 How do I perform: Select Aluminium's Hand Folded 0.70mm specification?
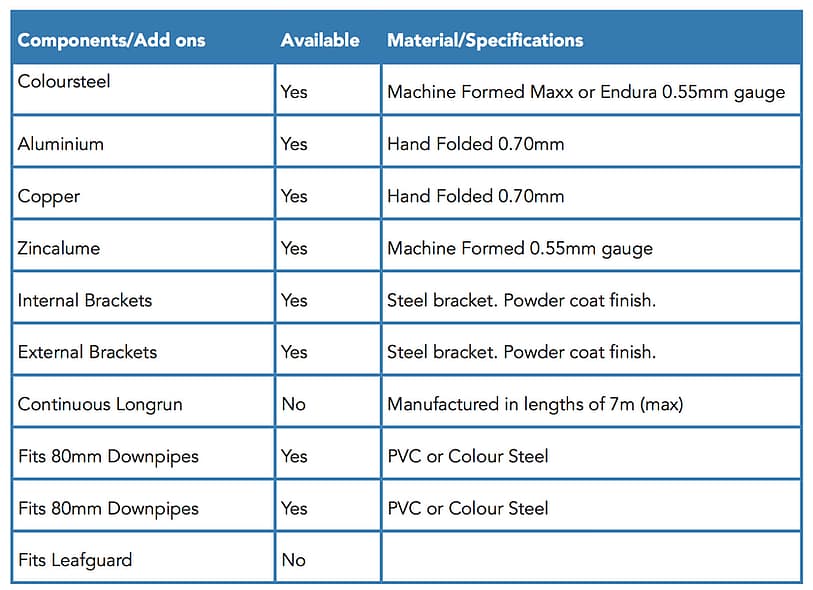click(x=475, y=144)
